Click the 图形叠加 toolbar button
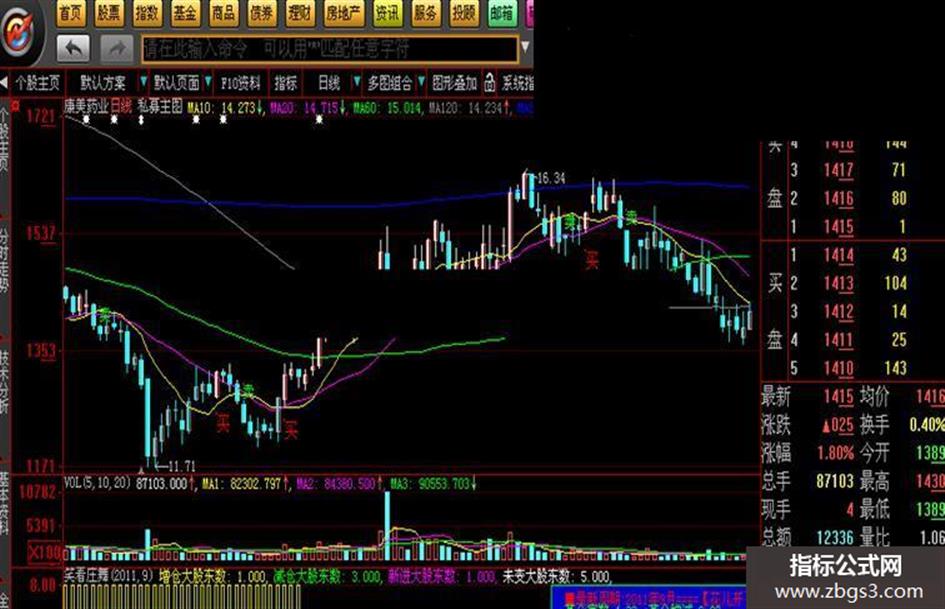945x609 pixels. [454, 83]
